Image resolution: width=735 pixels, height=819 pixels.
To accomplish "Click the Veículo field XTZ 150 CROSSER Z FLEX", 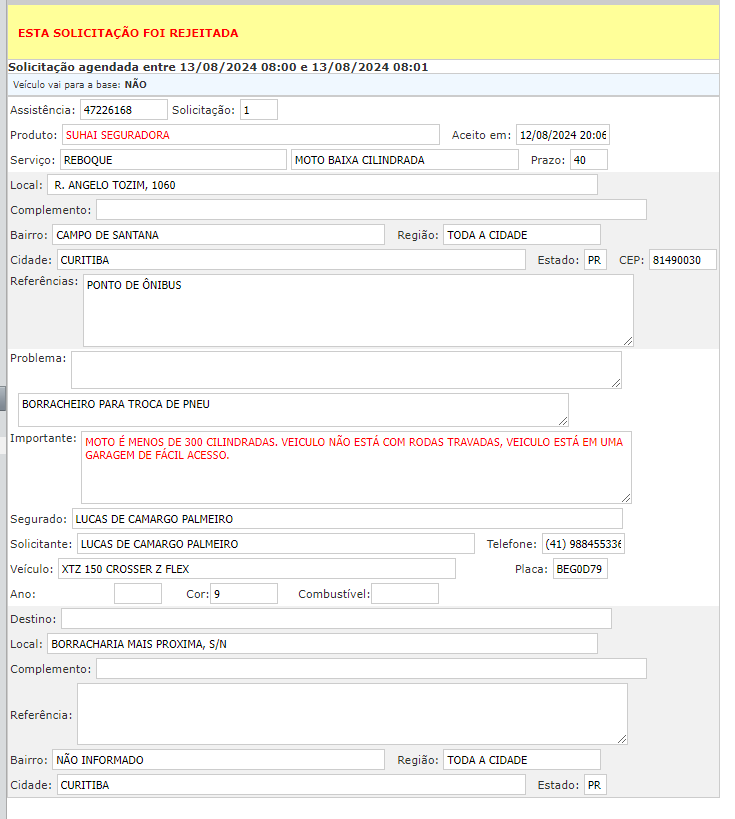I will [256, 569].
